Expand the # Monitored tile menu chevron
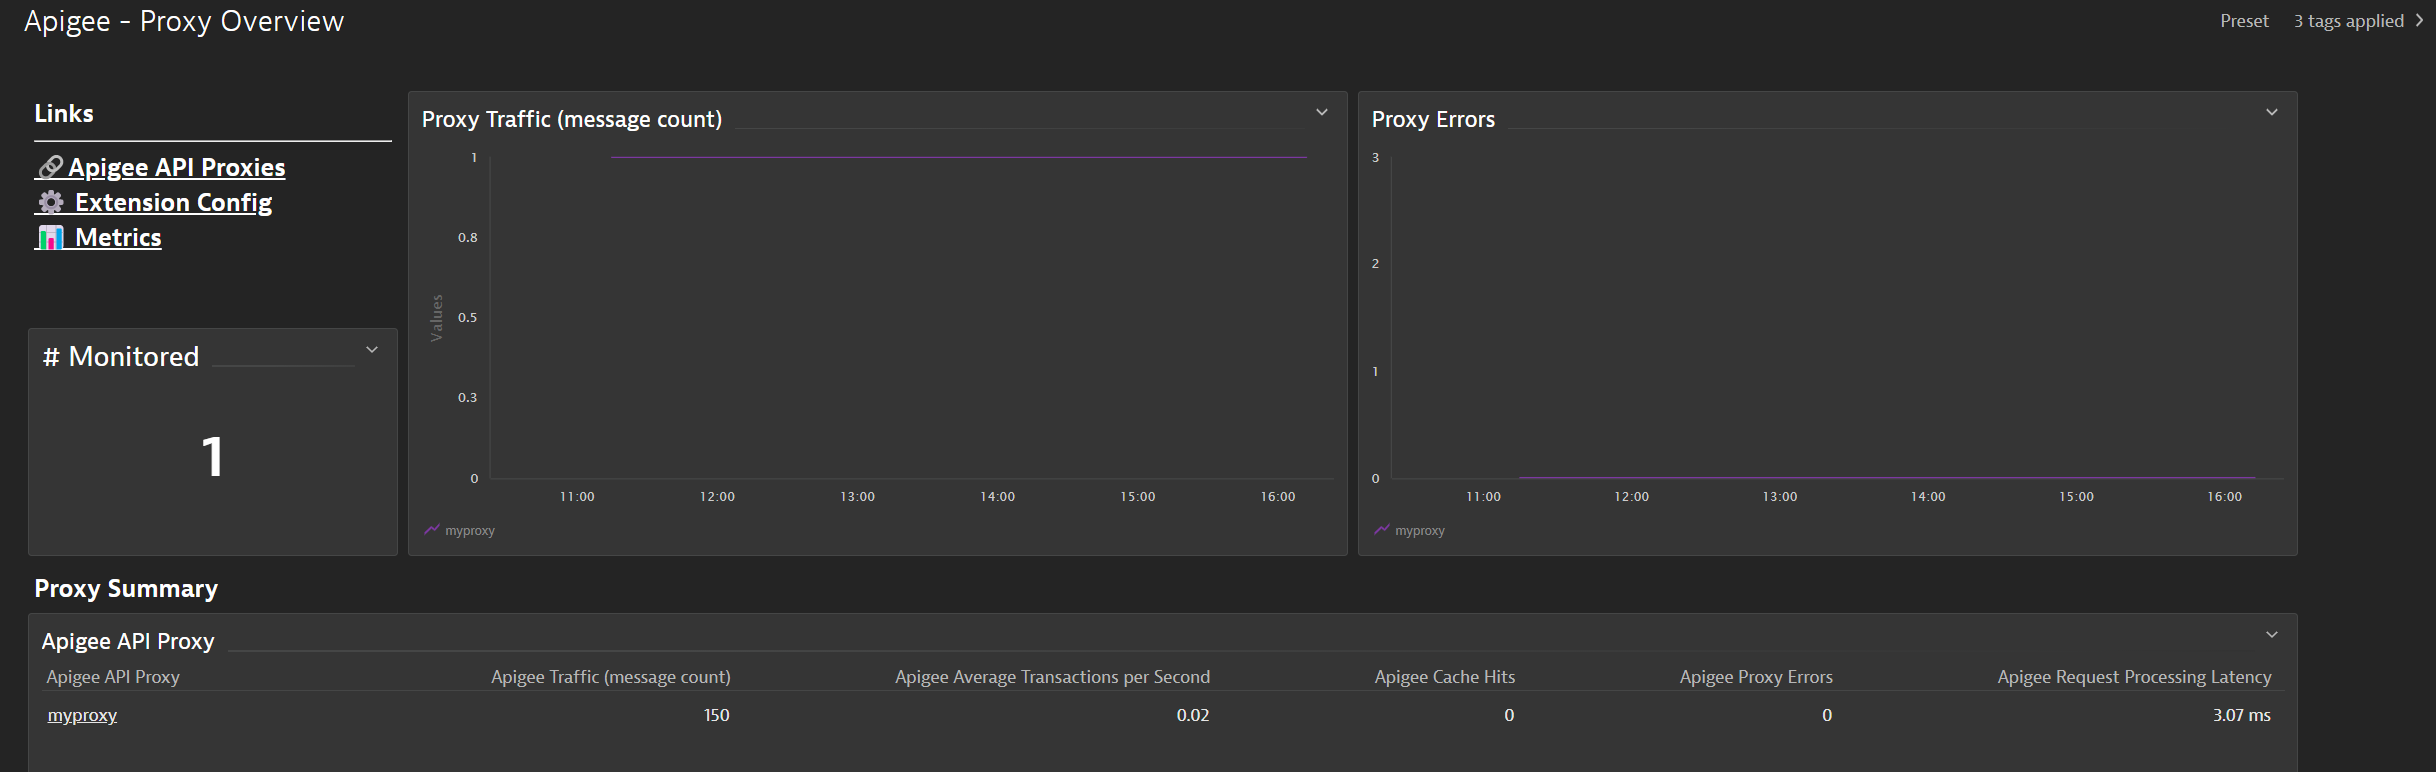The width and height of the screenshot is (2436, 772). (372, 350)
